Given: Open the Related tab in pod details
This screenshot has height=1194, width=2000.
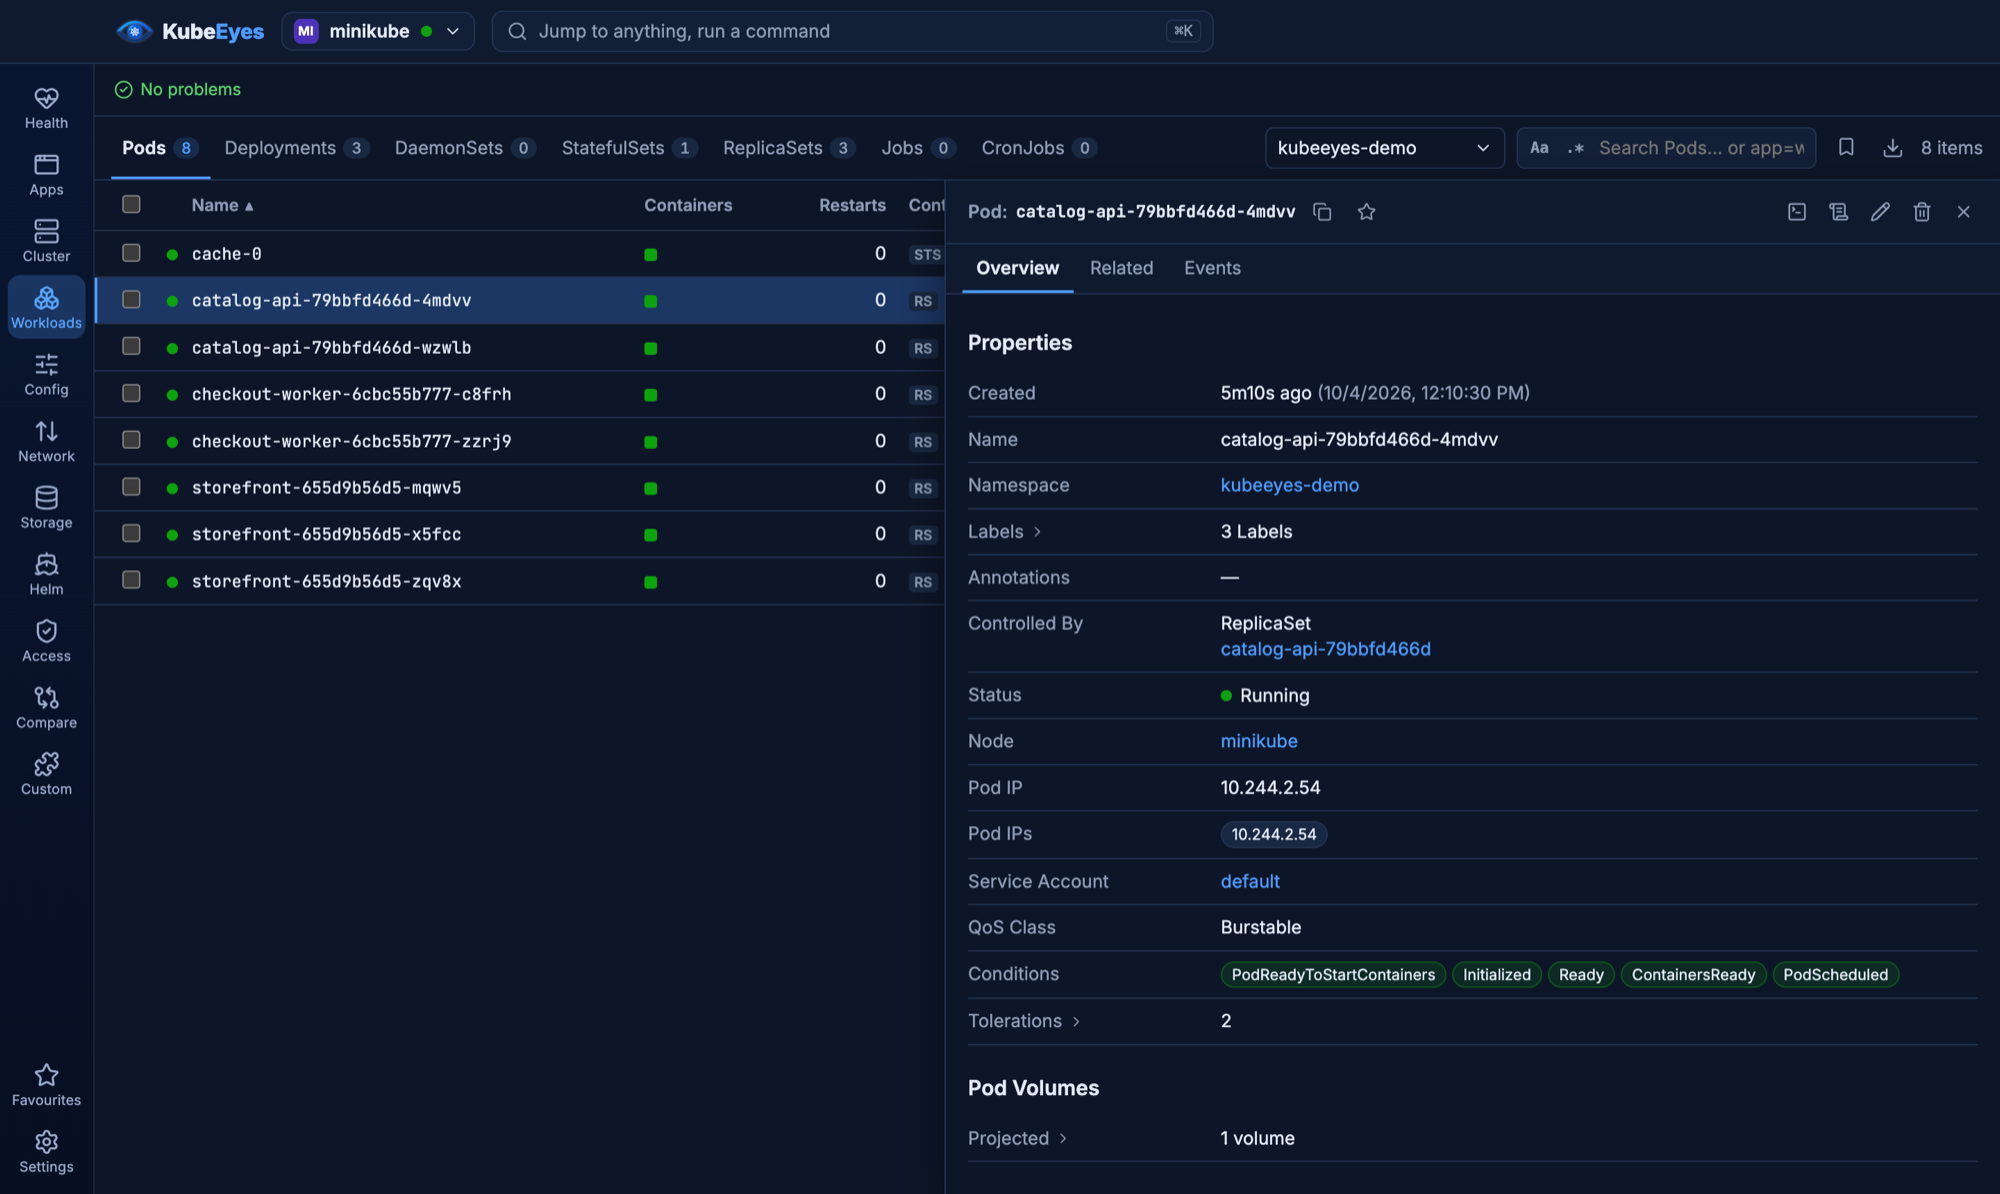Looking at the screenshot, I should click(x=1121, y=268).
